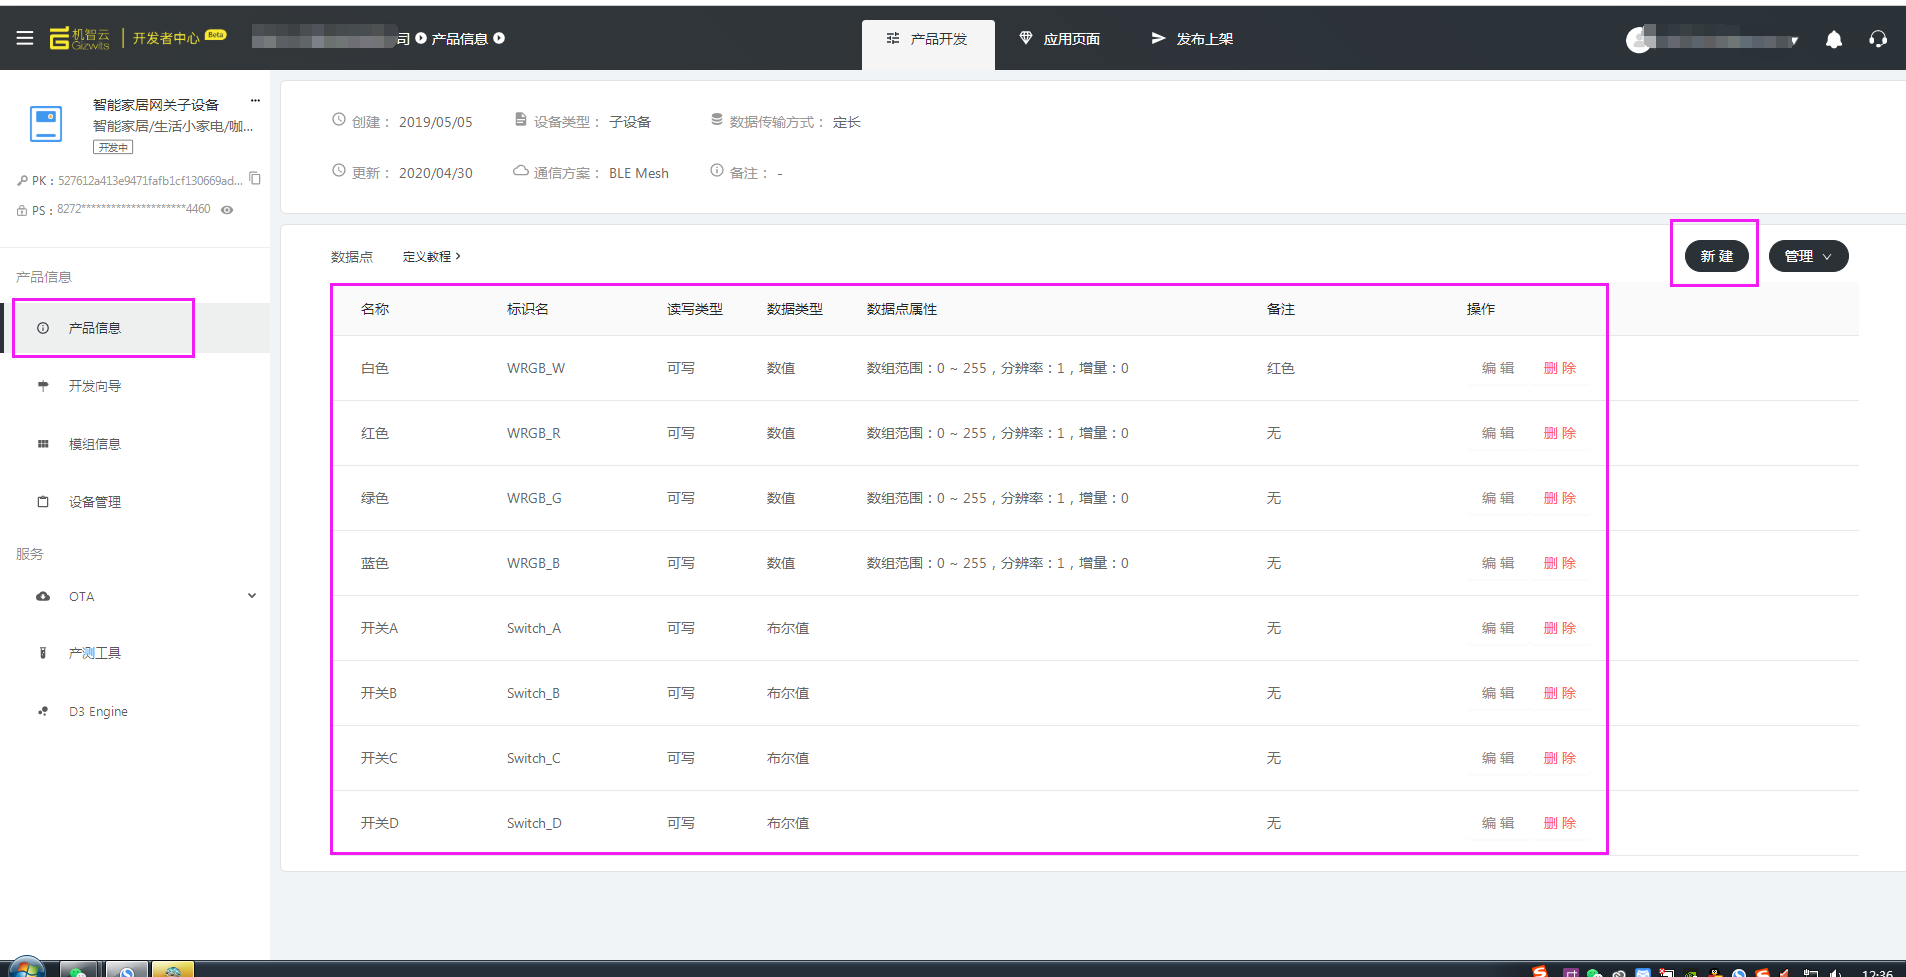Screen dimensions: 1906x977
Task: Open the notification bell
Action: 1834,39
